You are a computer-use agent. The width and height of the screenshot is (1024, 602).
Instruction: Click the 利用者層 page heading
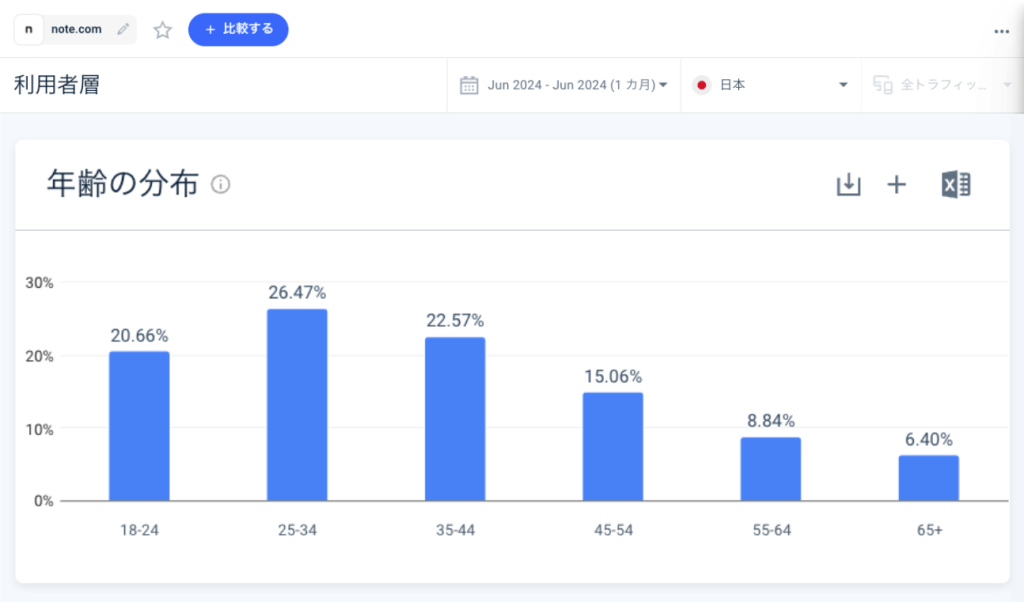(x=57, y=85)
